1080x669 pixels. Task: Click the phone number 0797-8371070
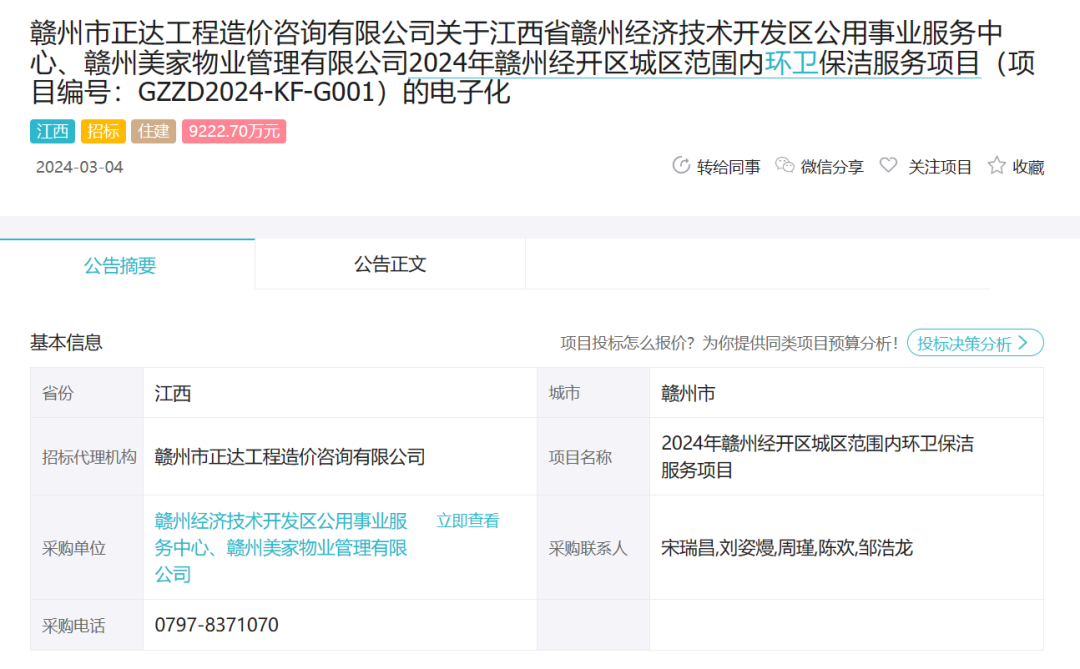(x=216, y=625)
